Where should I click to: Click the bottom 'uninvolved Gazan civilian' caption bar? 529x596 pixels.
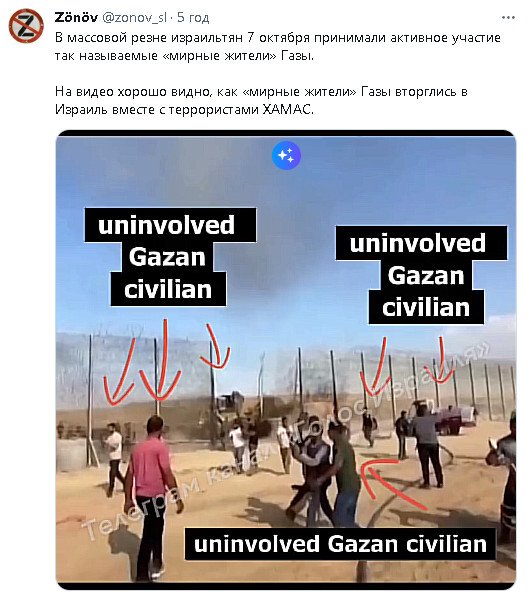pos(340,544)
